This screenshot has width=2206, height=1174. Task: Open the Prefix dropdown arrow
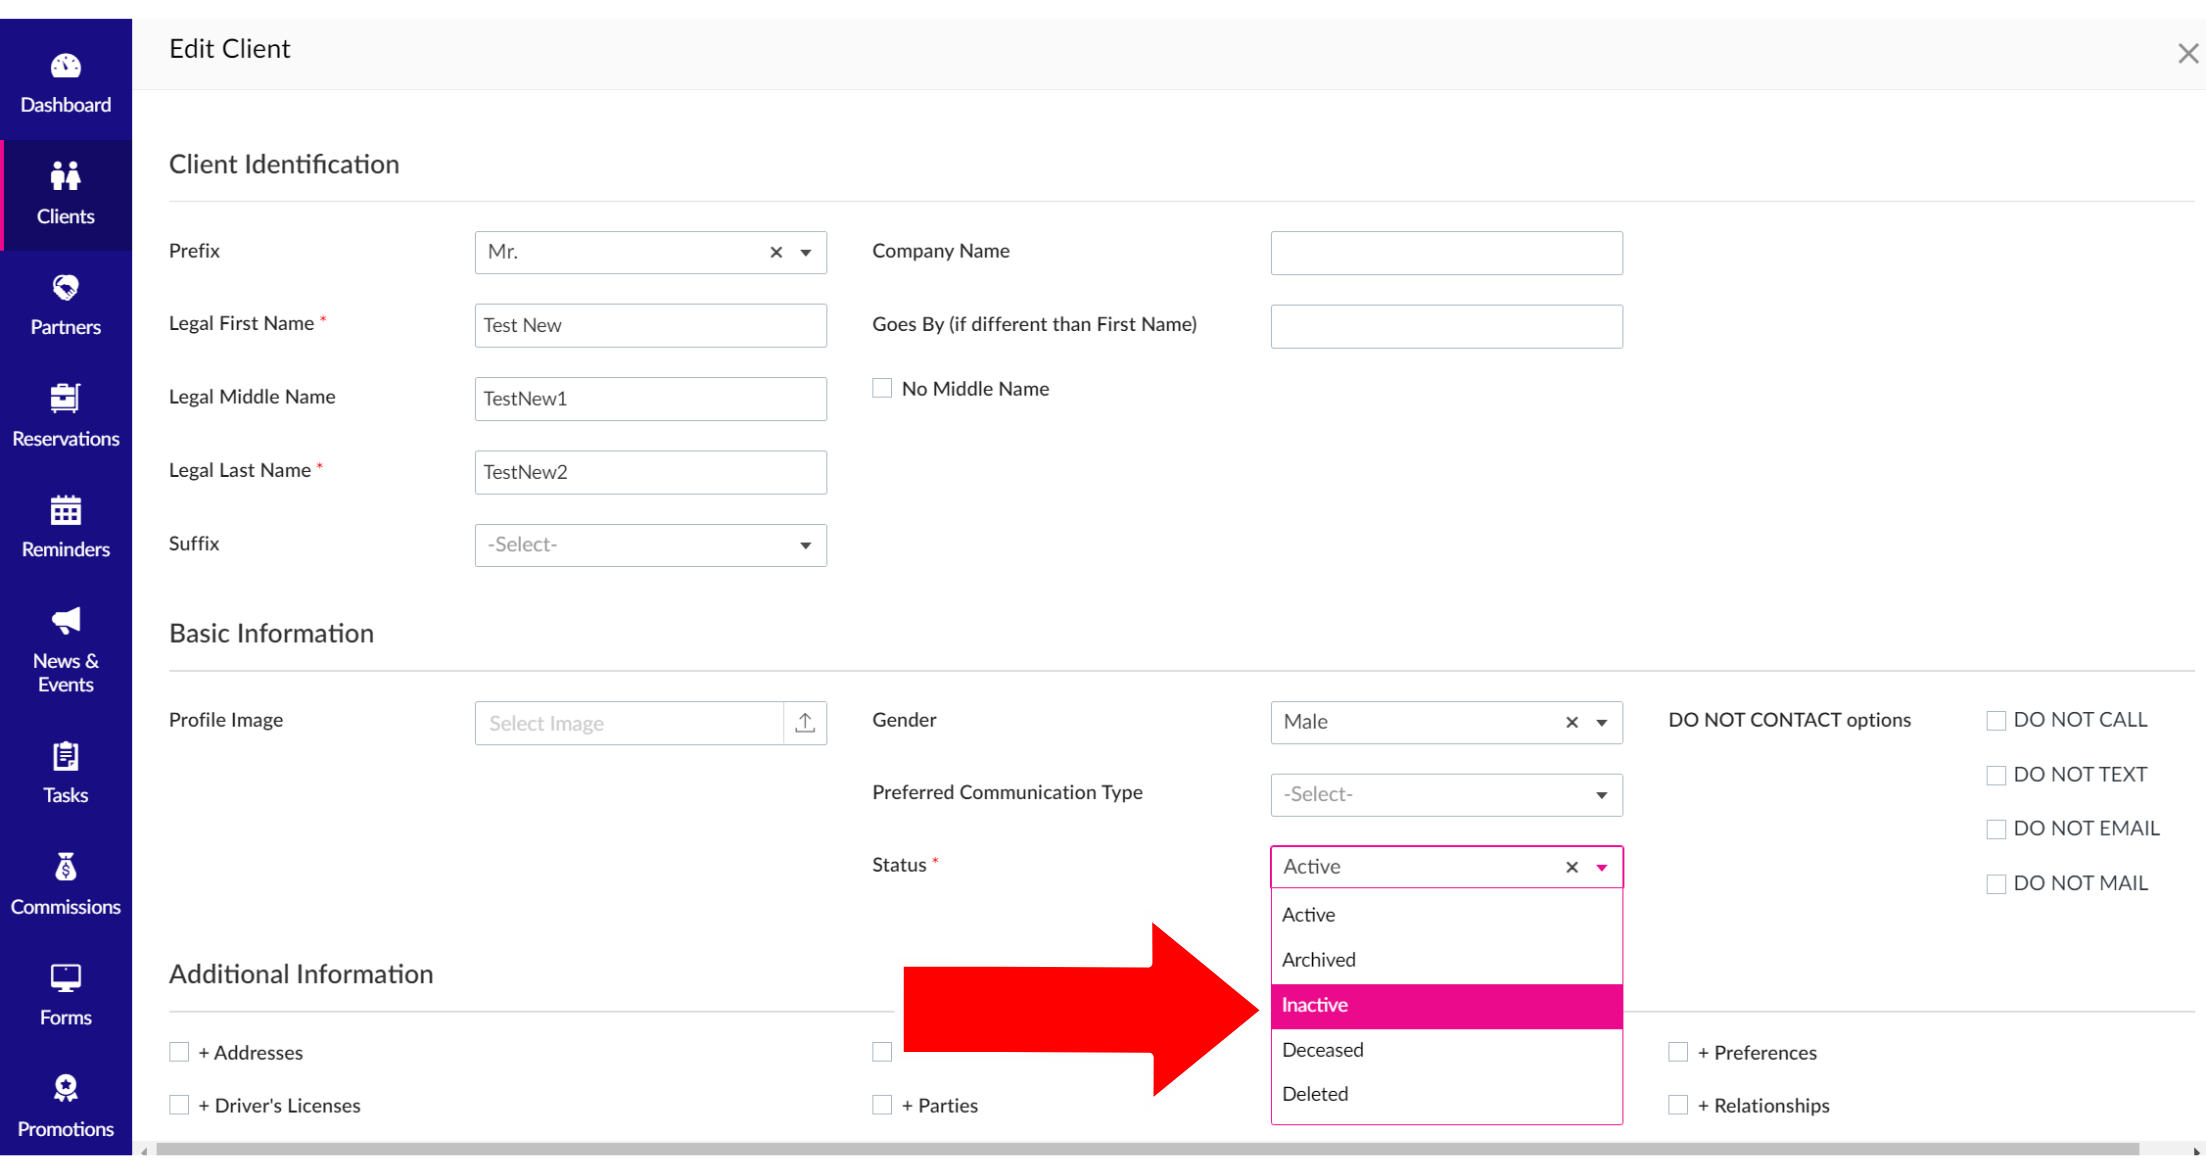(x=805, y=253)
